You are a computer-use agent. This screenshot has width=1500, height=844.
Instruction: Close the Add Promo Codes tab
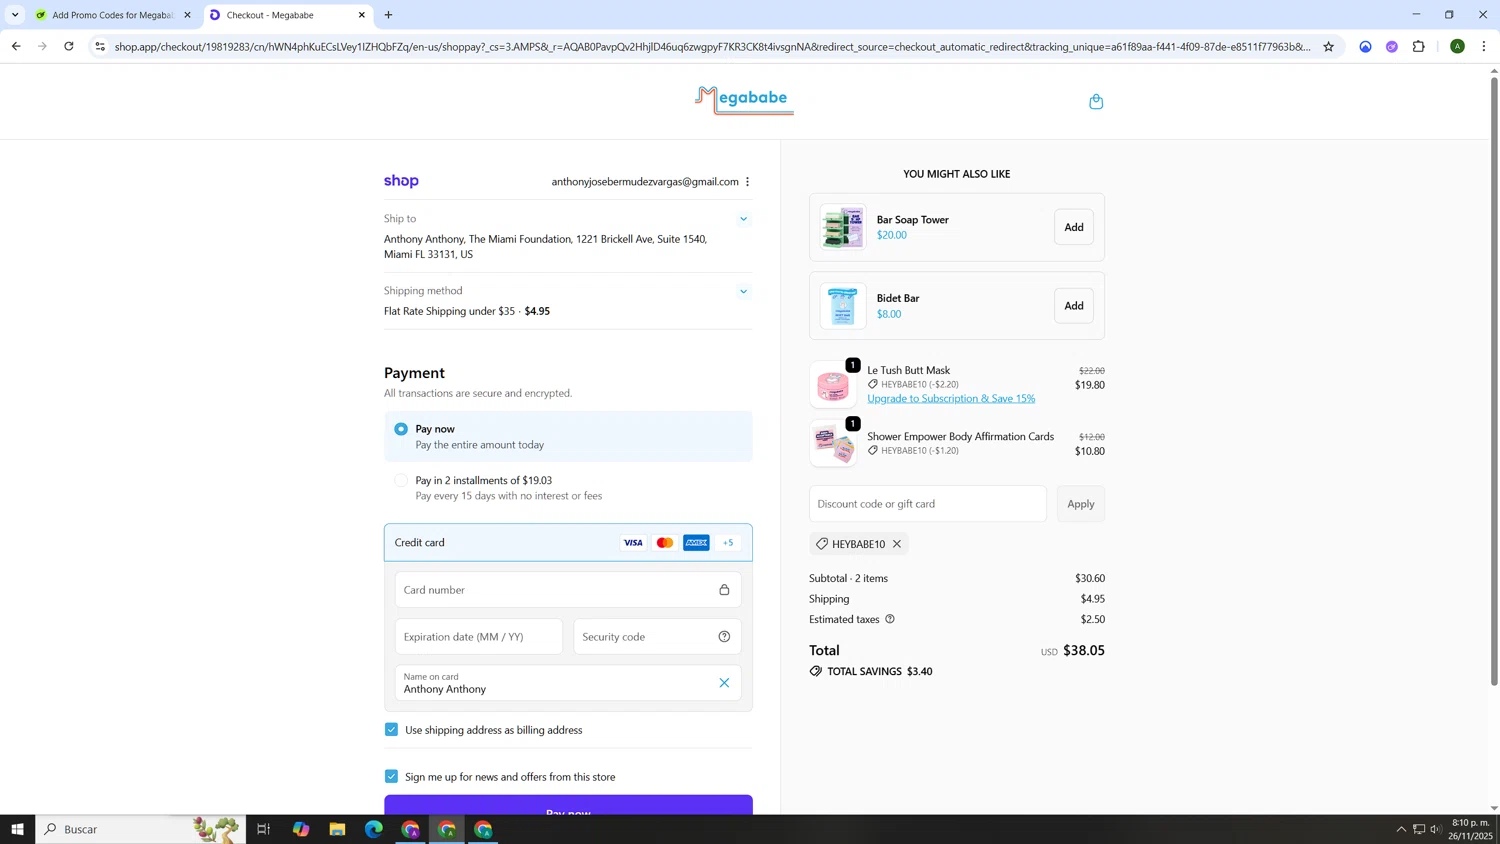[x=187, y=15]
